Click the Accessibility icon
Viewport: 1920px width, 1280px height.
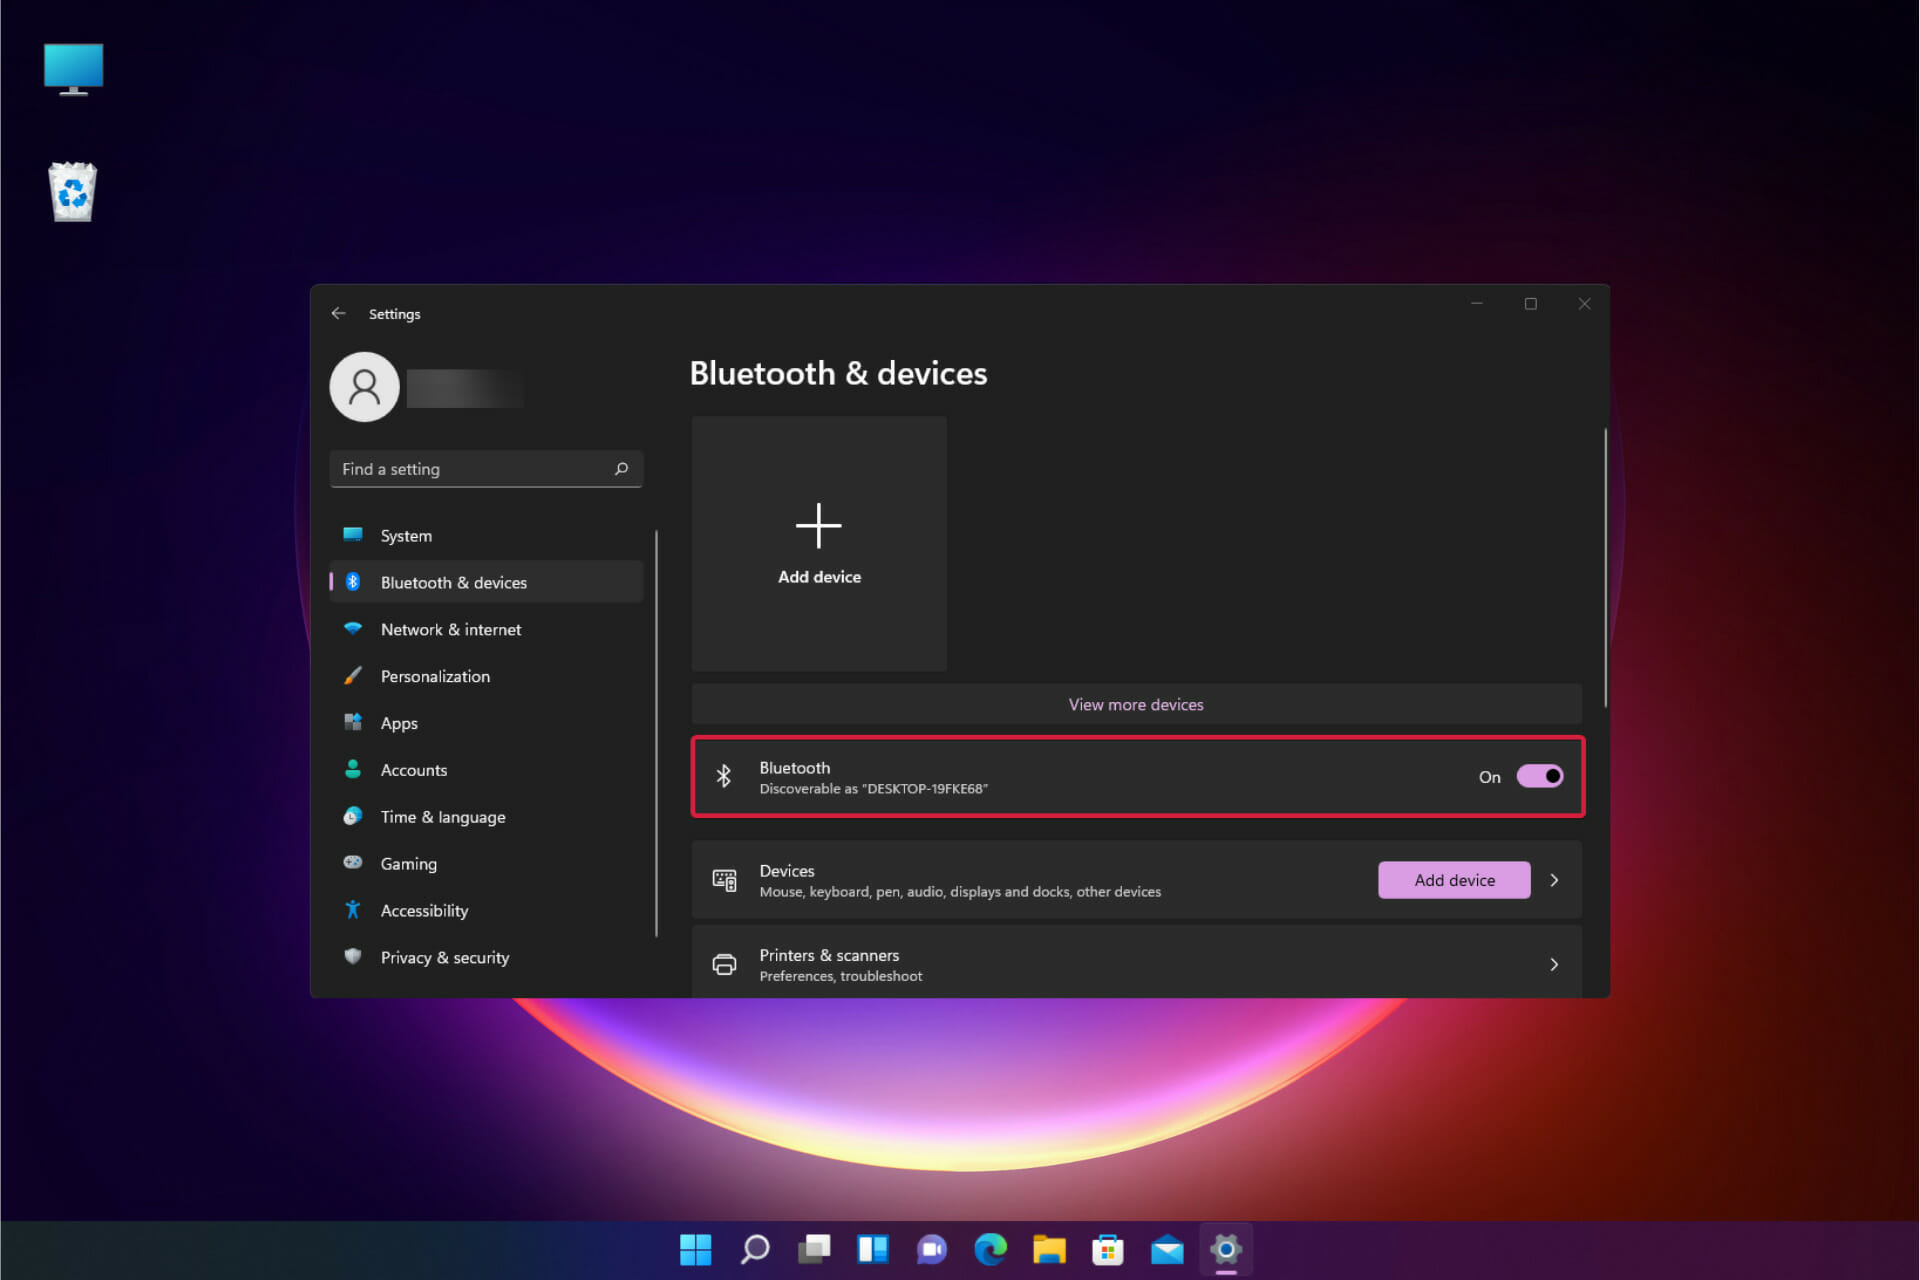(354, 910)
